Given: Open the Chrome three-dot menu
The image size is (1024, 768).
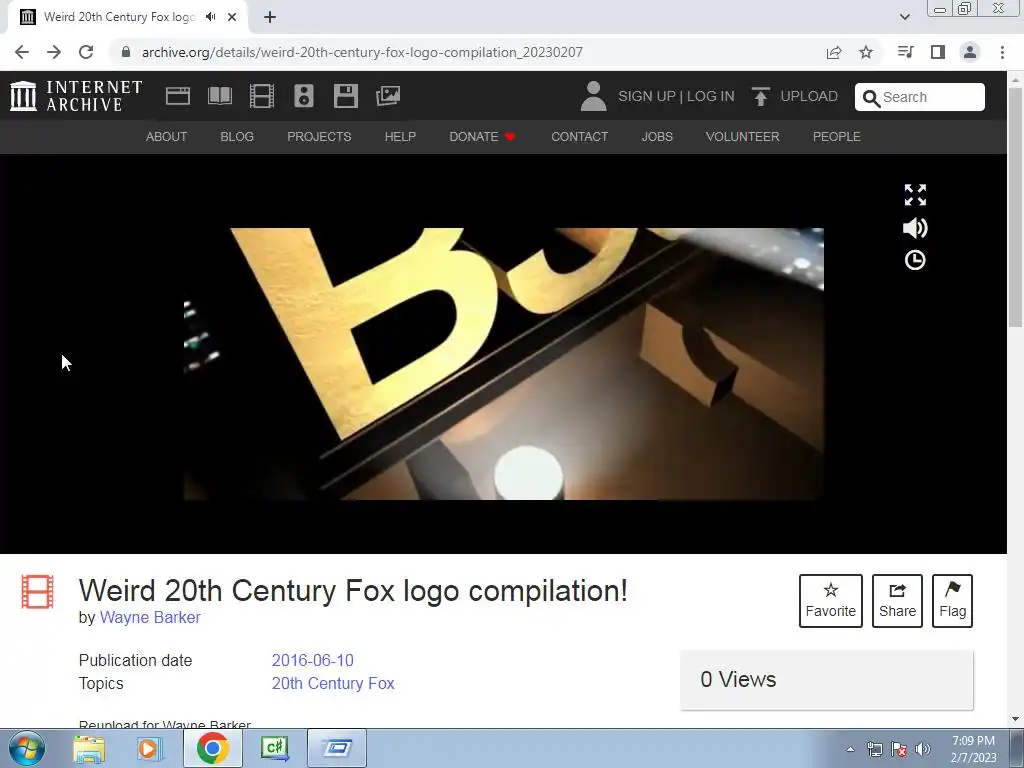Looking at the screenshot, I should [x=1002, y=52].
